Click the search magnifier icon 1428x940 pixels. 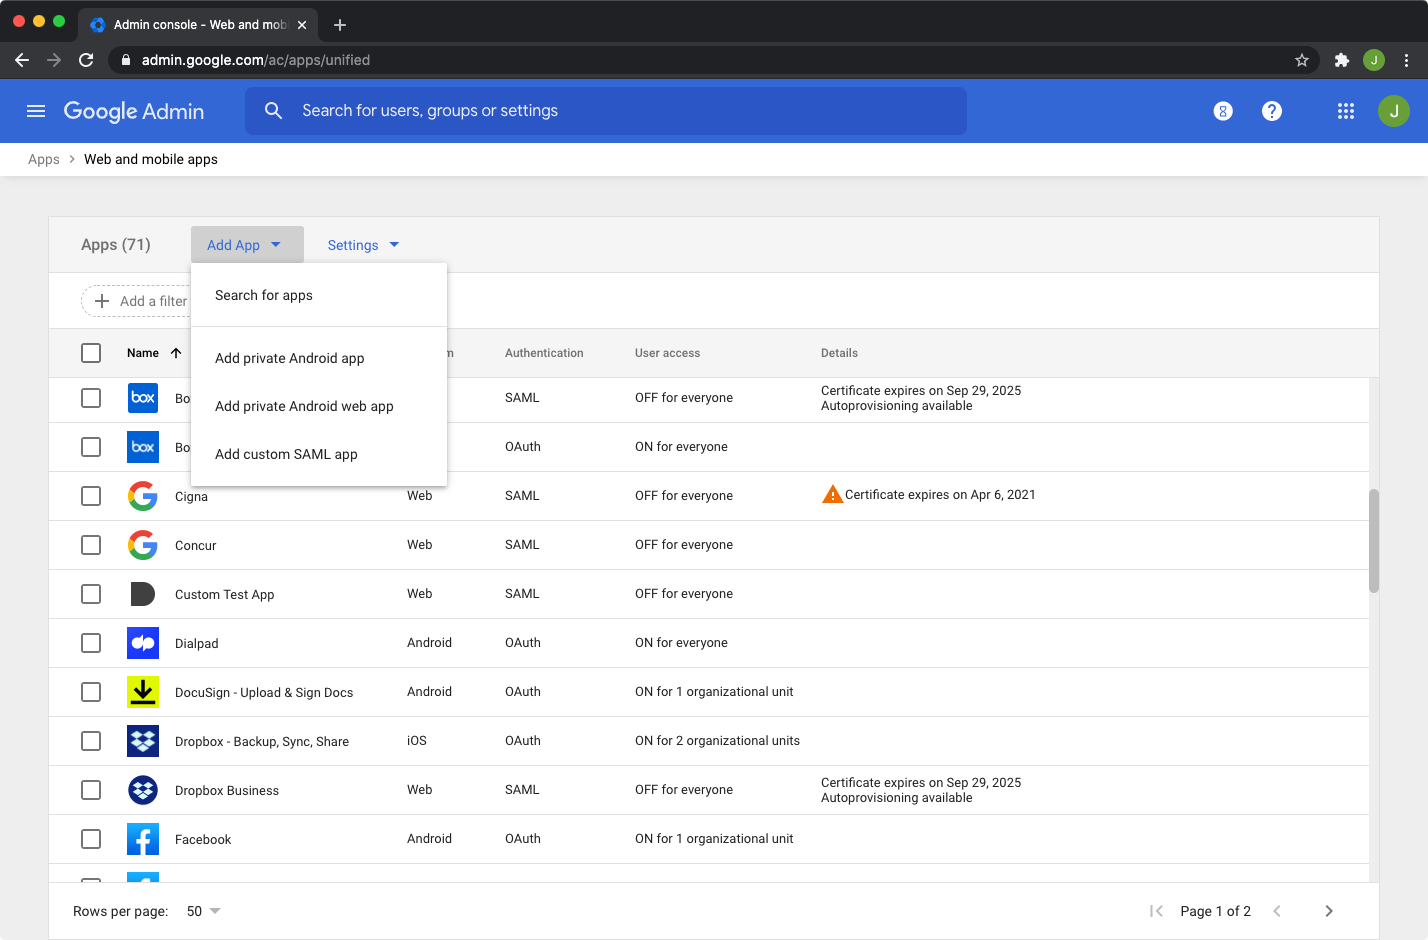[273, 111]
